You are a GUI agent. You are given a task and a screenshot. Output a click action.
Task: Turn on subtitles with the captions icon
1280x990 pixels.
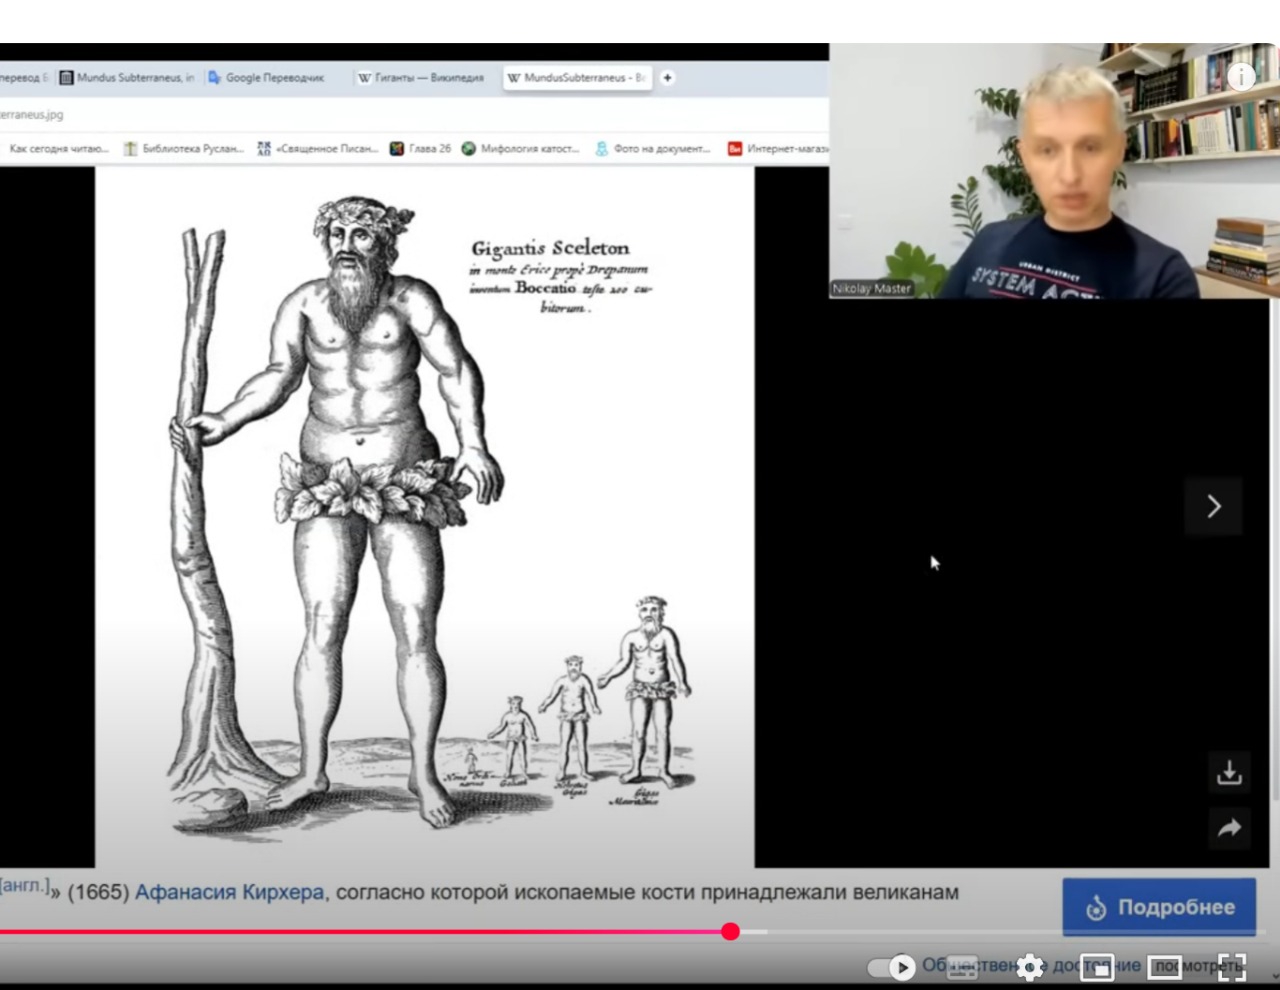pyautogui.click(x=963, y=967)
